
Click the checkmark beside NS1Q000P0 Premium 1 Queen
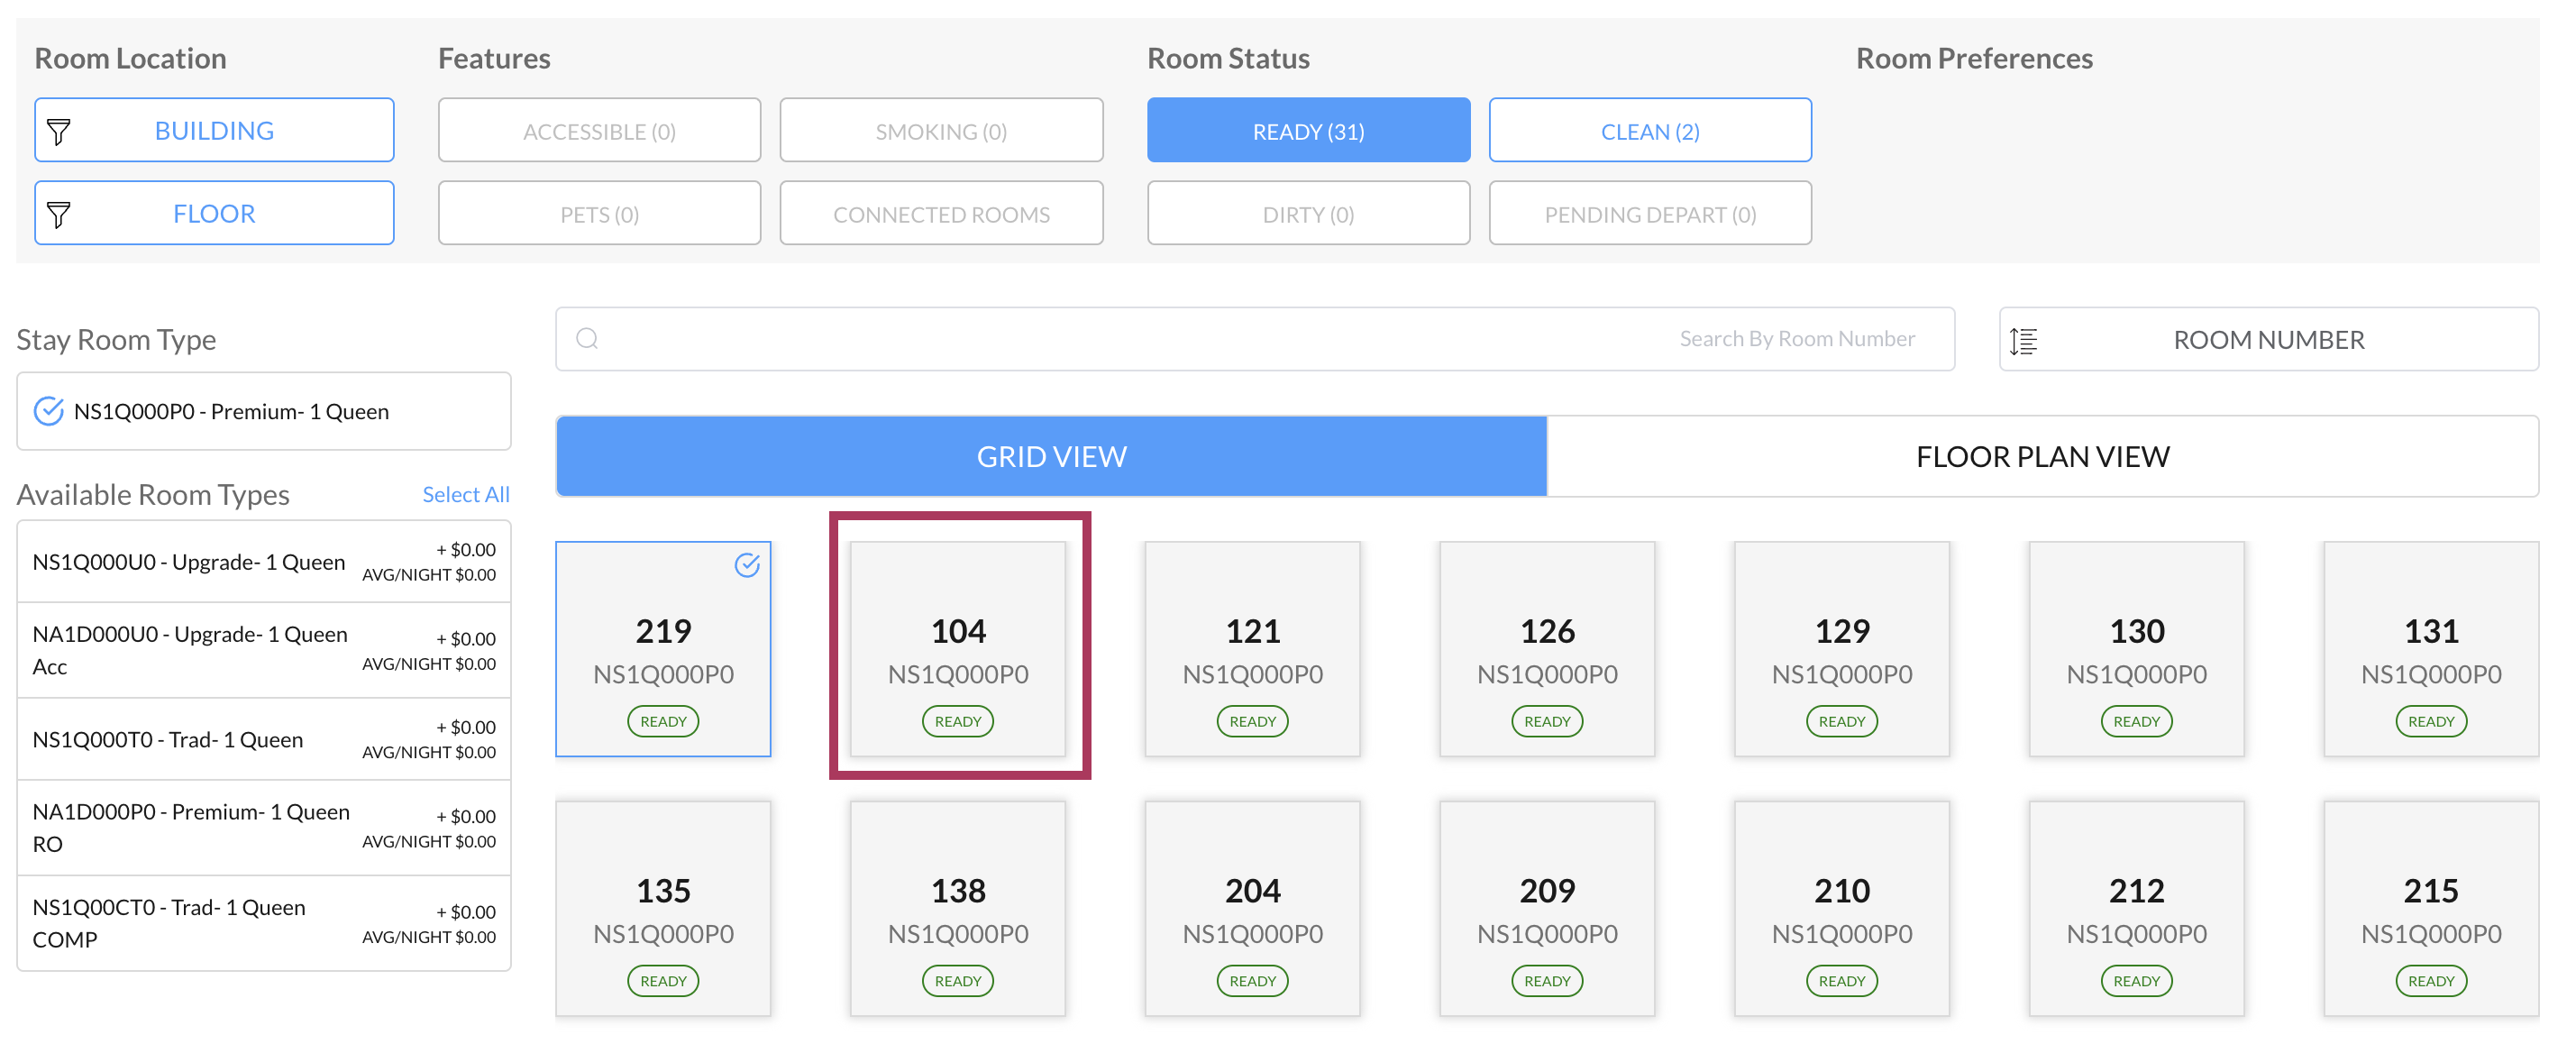click(x=48, y=411)
